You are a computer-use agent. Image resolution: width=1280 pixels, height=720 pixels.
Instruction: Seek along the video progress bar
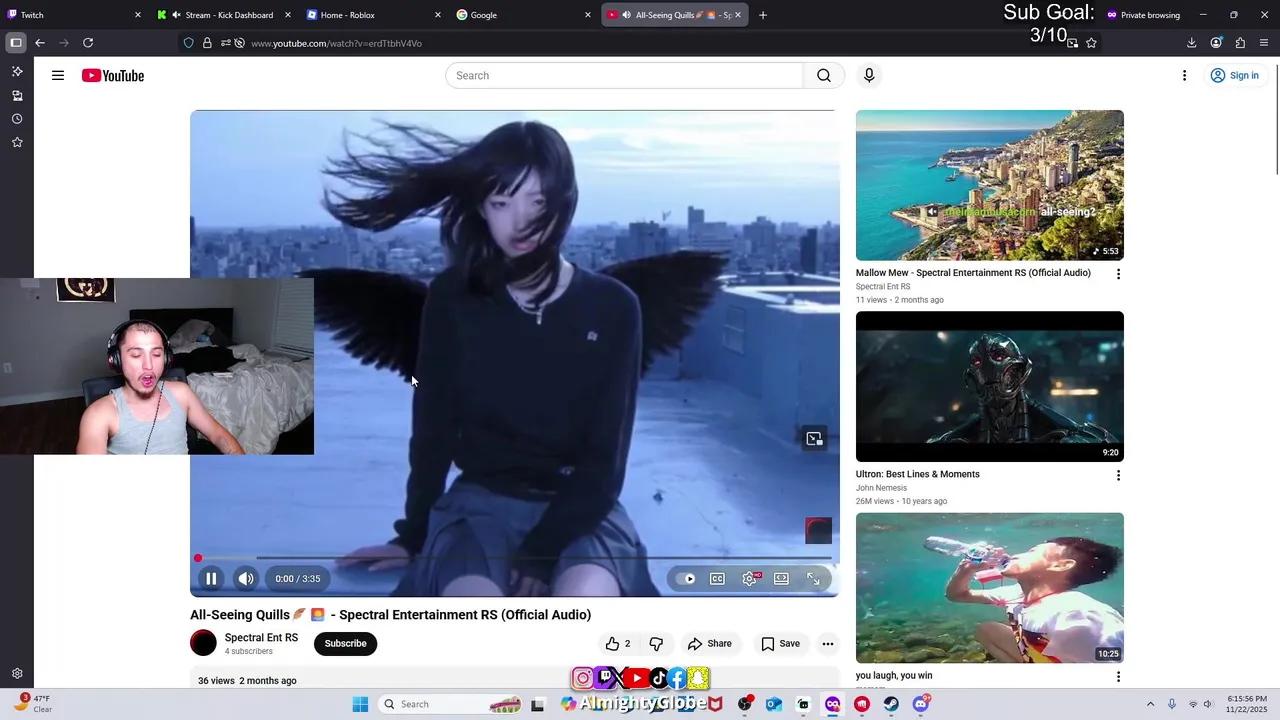[515, 558]
